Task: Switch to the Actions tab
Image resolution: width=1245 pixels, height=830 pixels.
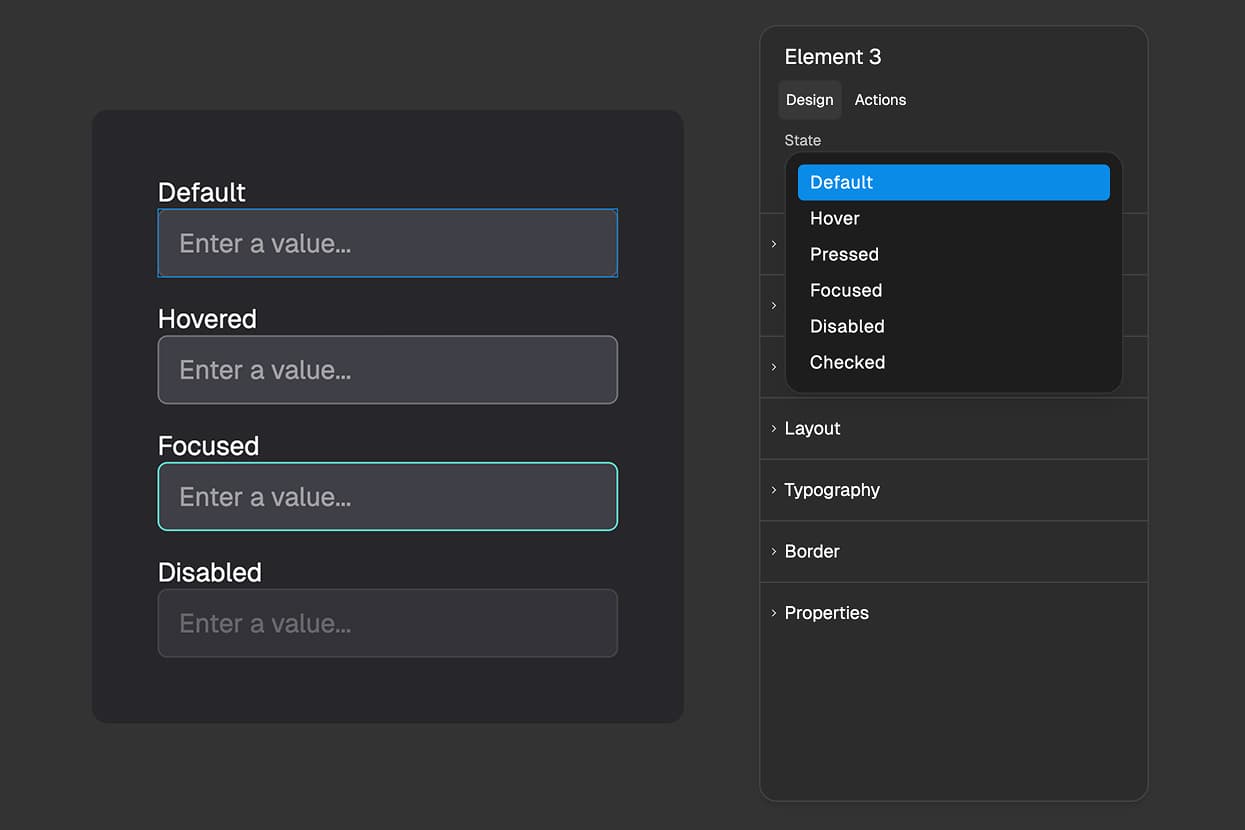Action: (879, 99)
